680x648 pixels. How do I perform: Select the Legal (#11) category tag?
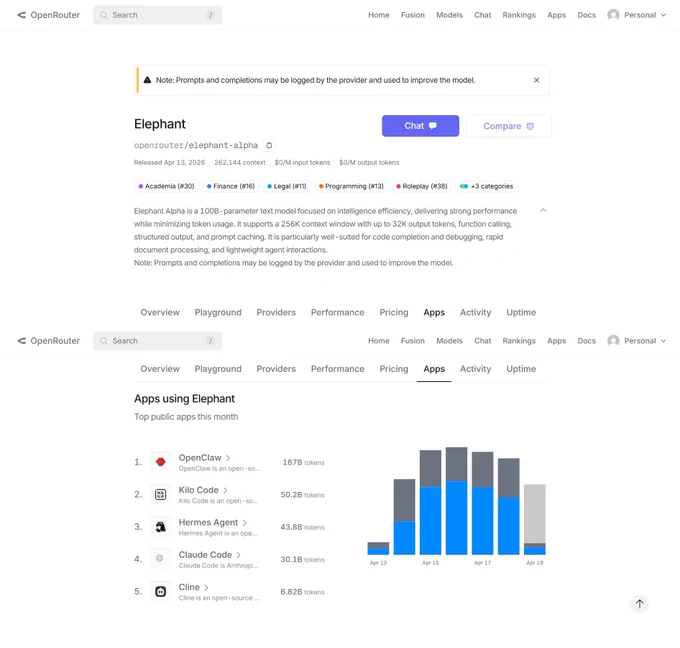click(287, 187)
